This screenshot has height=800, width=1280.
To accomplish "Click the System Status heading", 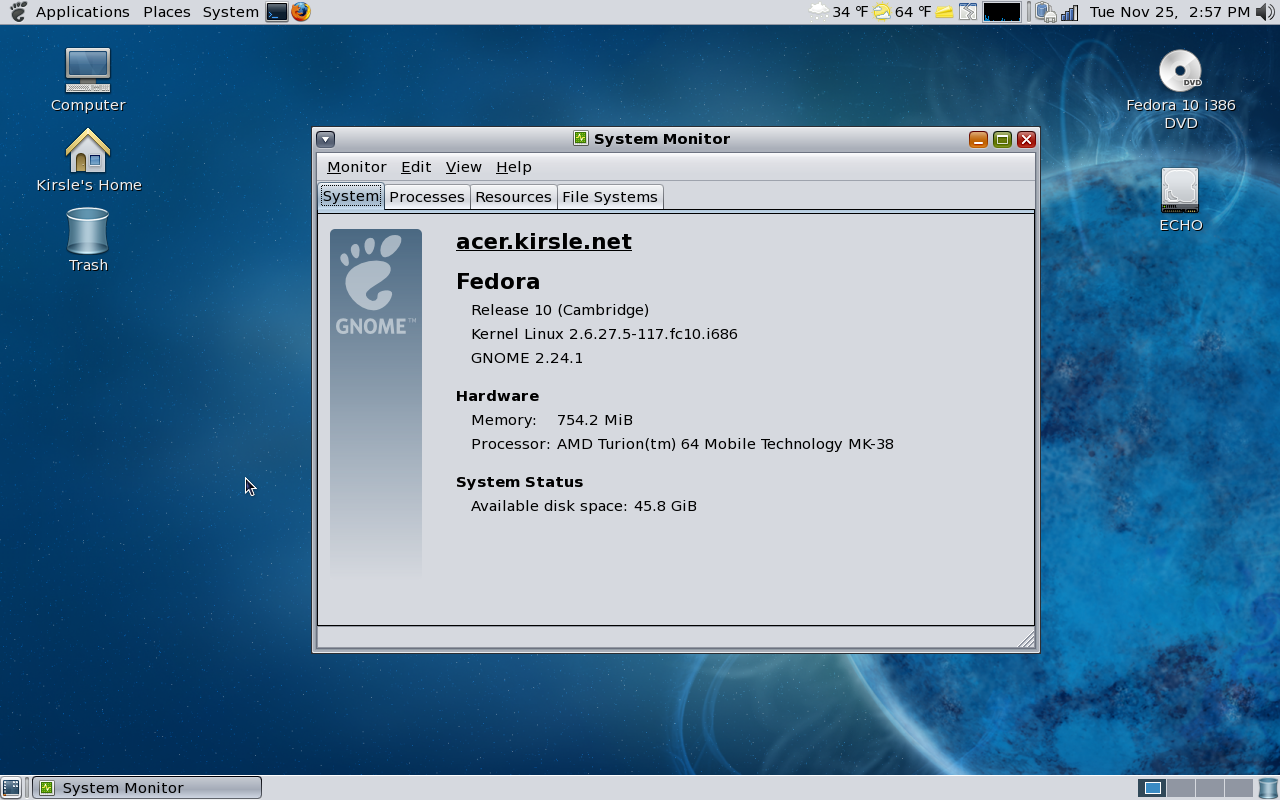I will [519, 482].
